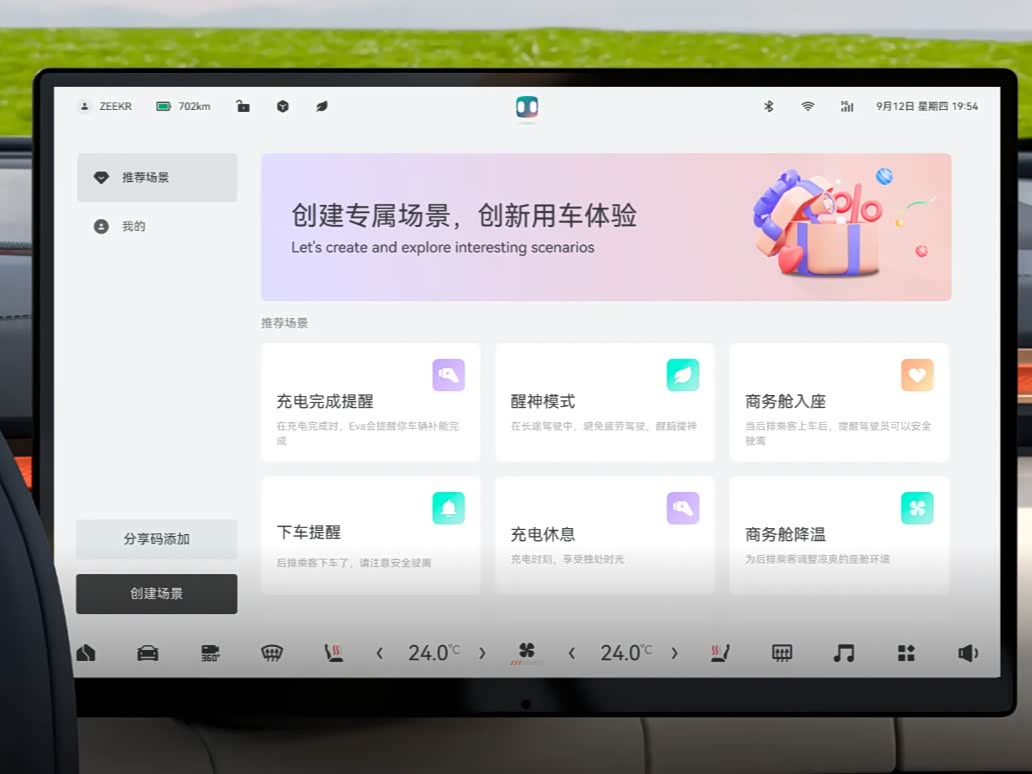The image size is (1032, 774).
Task: Open the music player from dock
Action: (844, 653)
